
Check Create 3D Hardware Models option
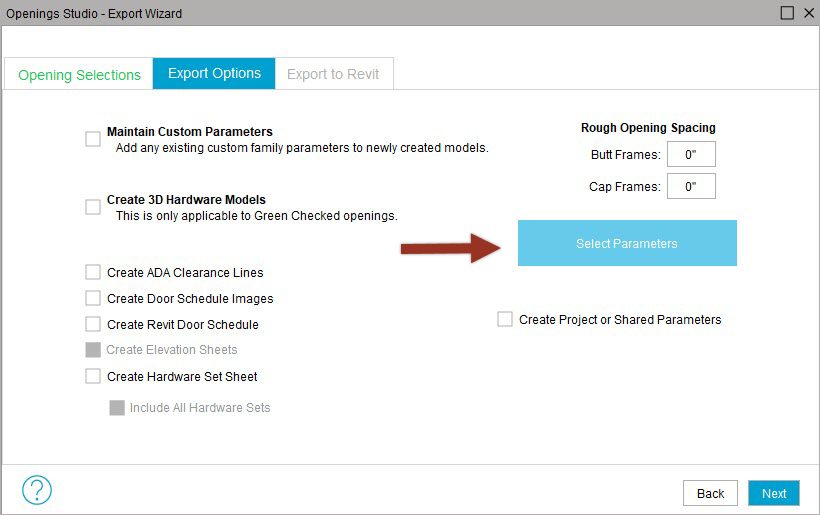[x=93, y=207]
